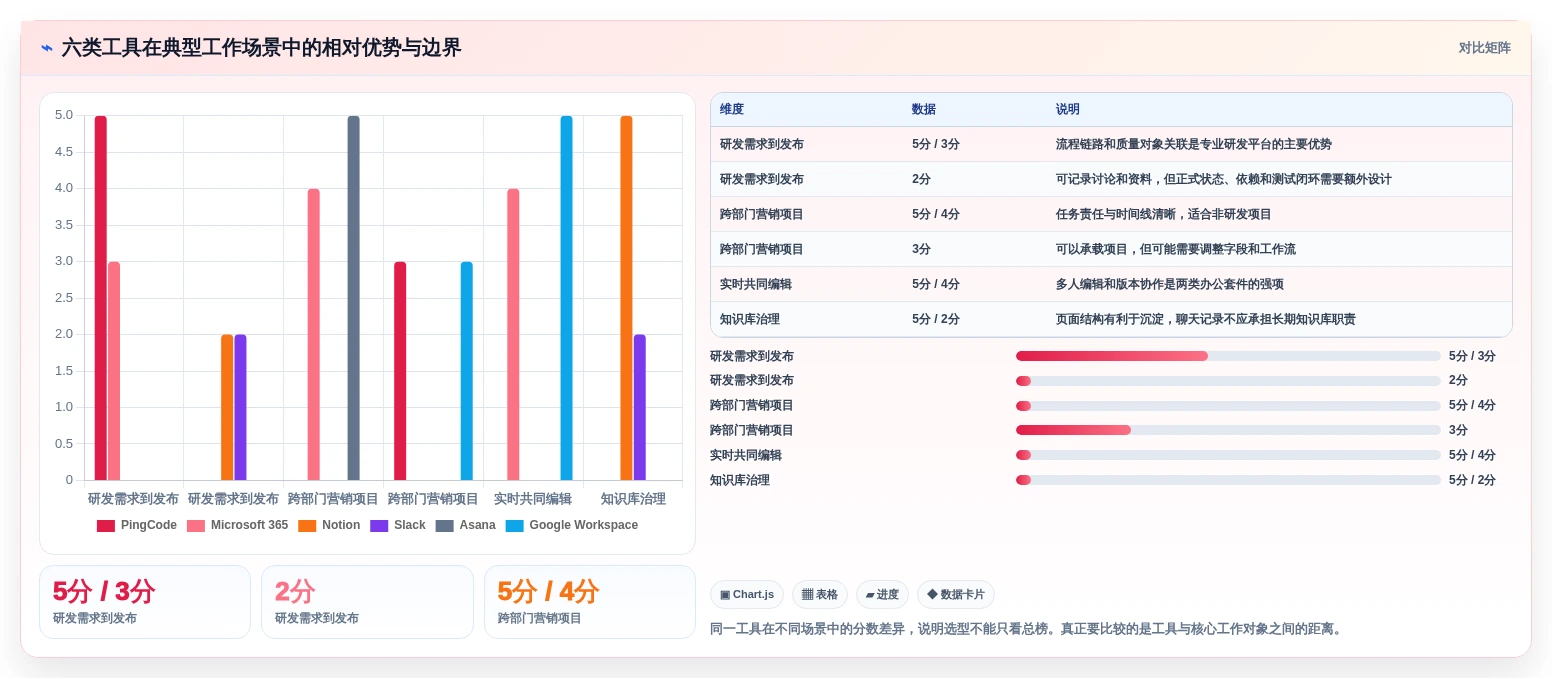Toggle the Asana legend entry
This screenshot has width=1552, height=678.
[465, 526]
